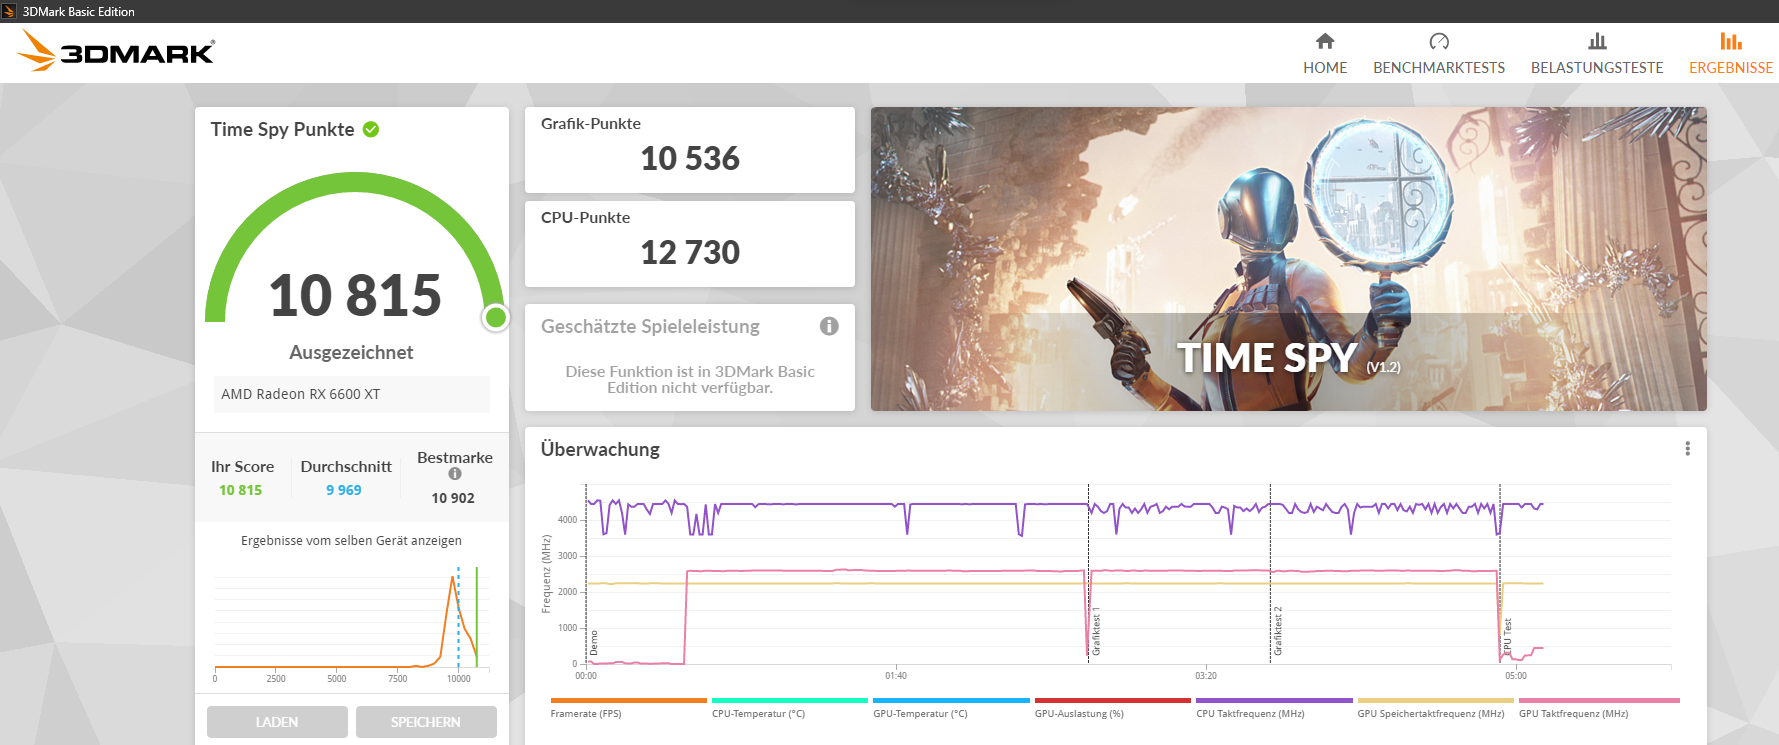
Task: Click the main score 10 815
Action: (355, 296)
